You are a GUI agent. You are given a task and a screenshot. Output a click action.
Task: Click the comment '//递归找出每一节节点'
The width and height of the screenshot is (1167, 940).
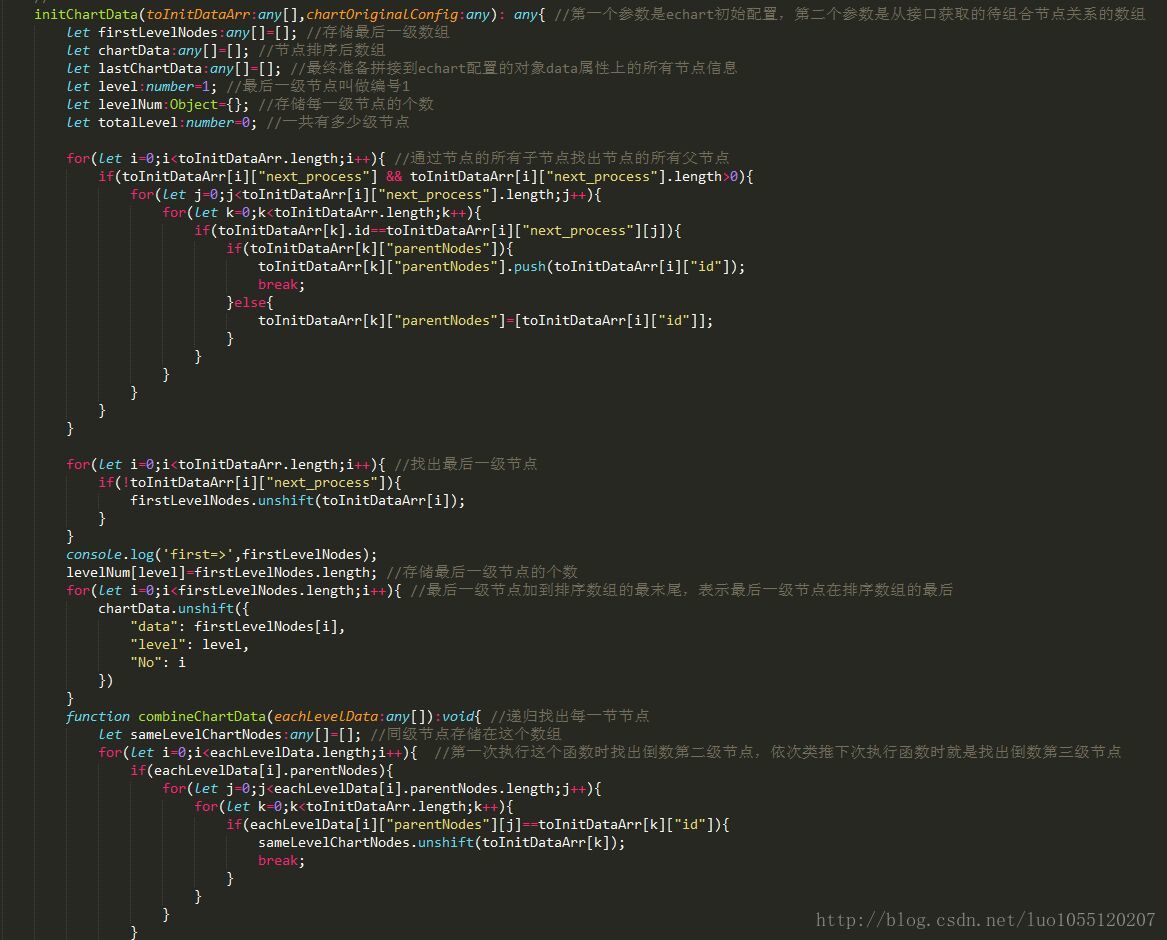pos(570,716)
